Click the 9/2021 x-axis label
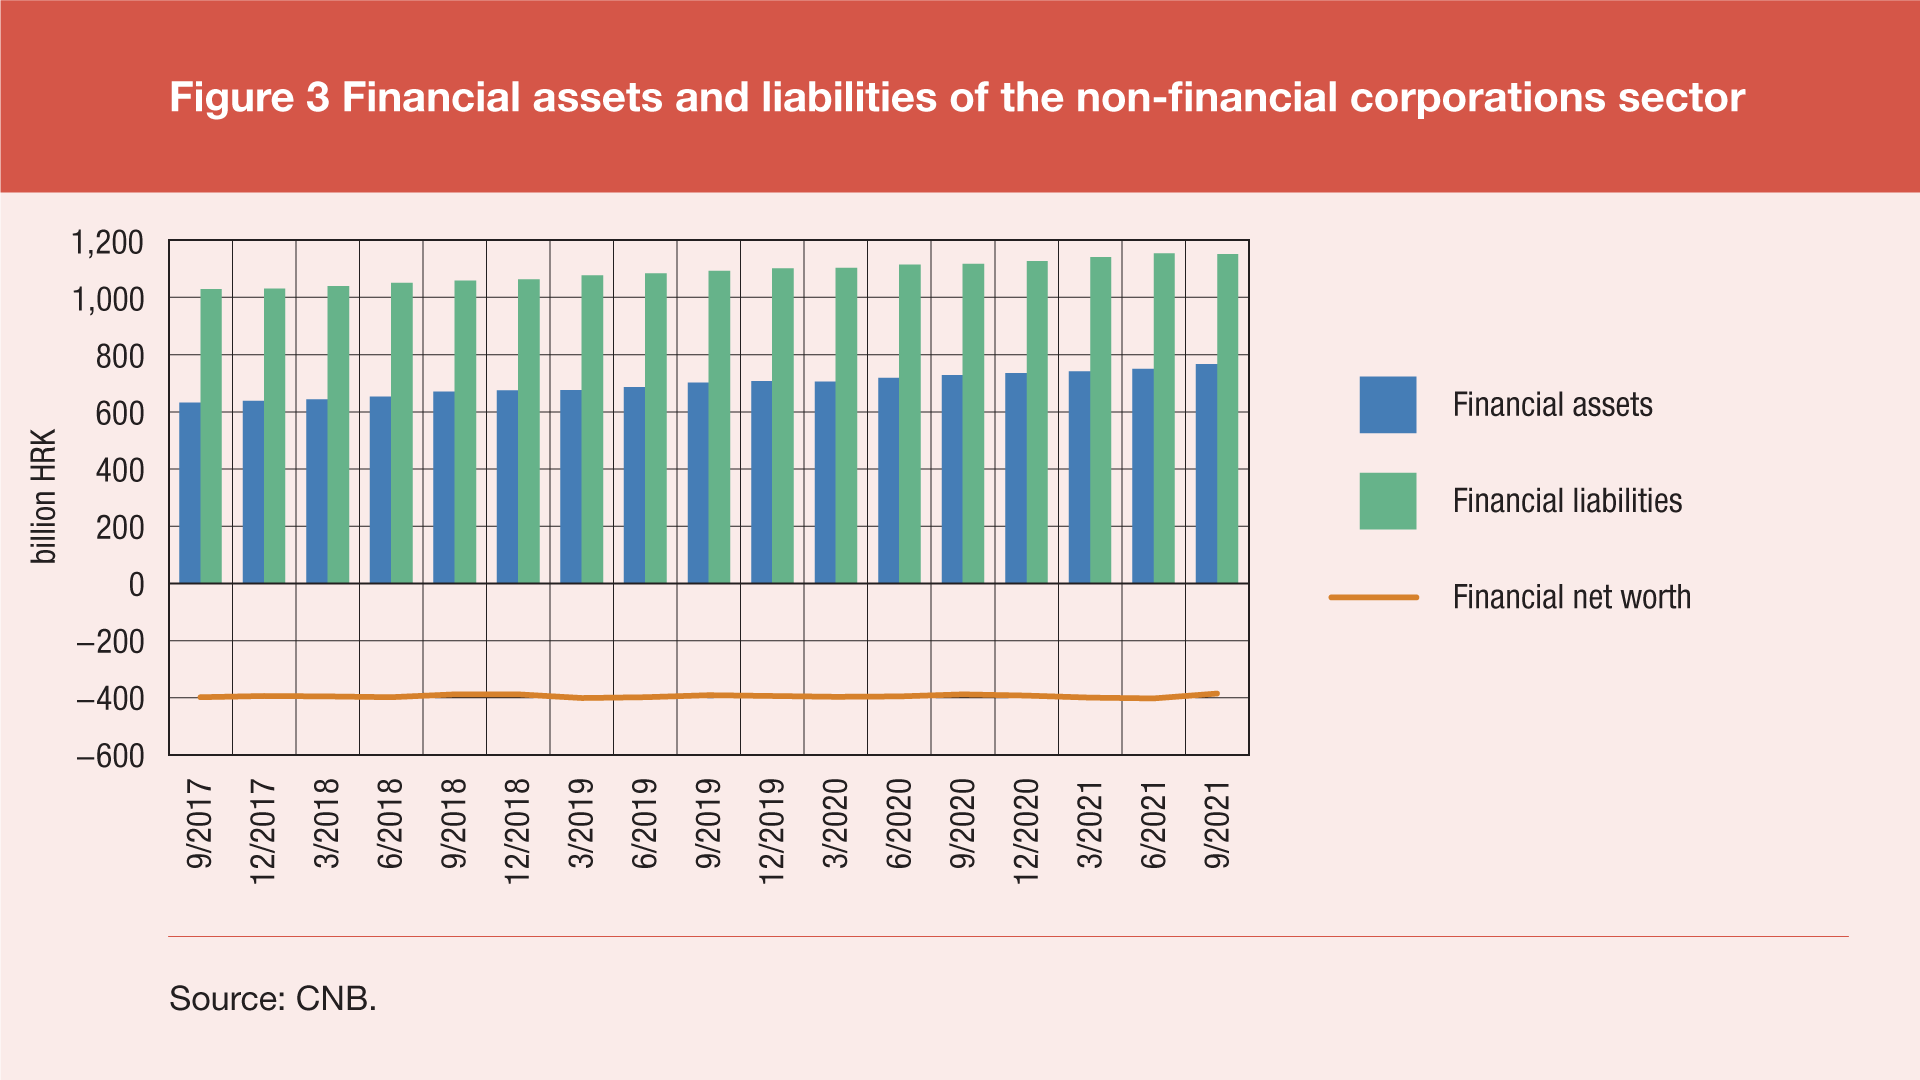Viewport: 1920px width, 1080px height. pos(1217,824)
